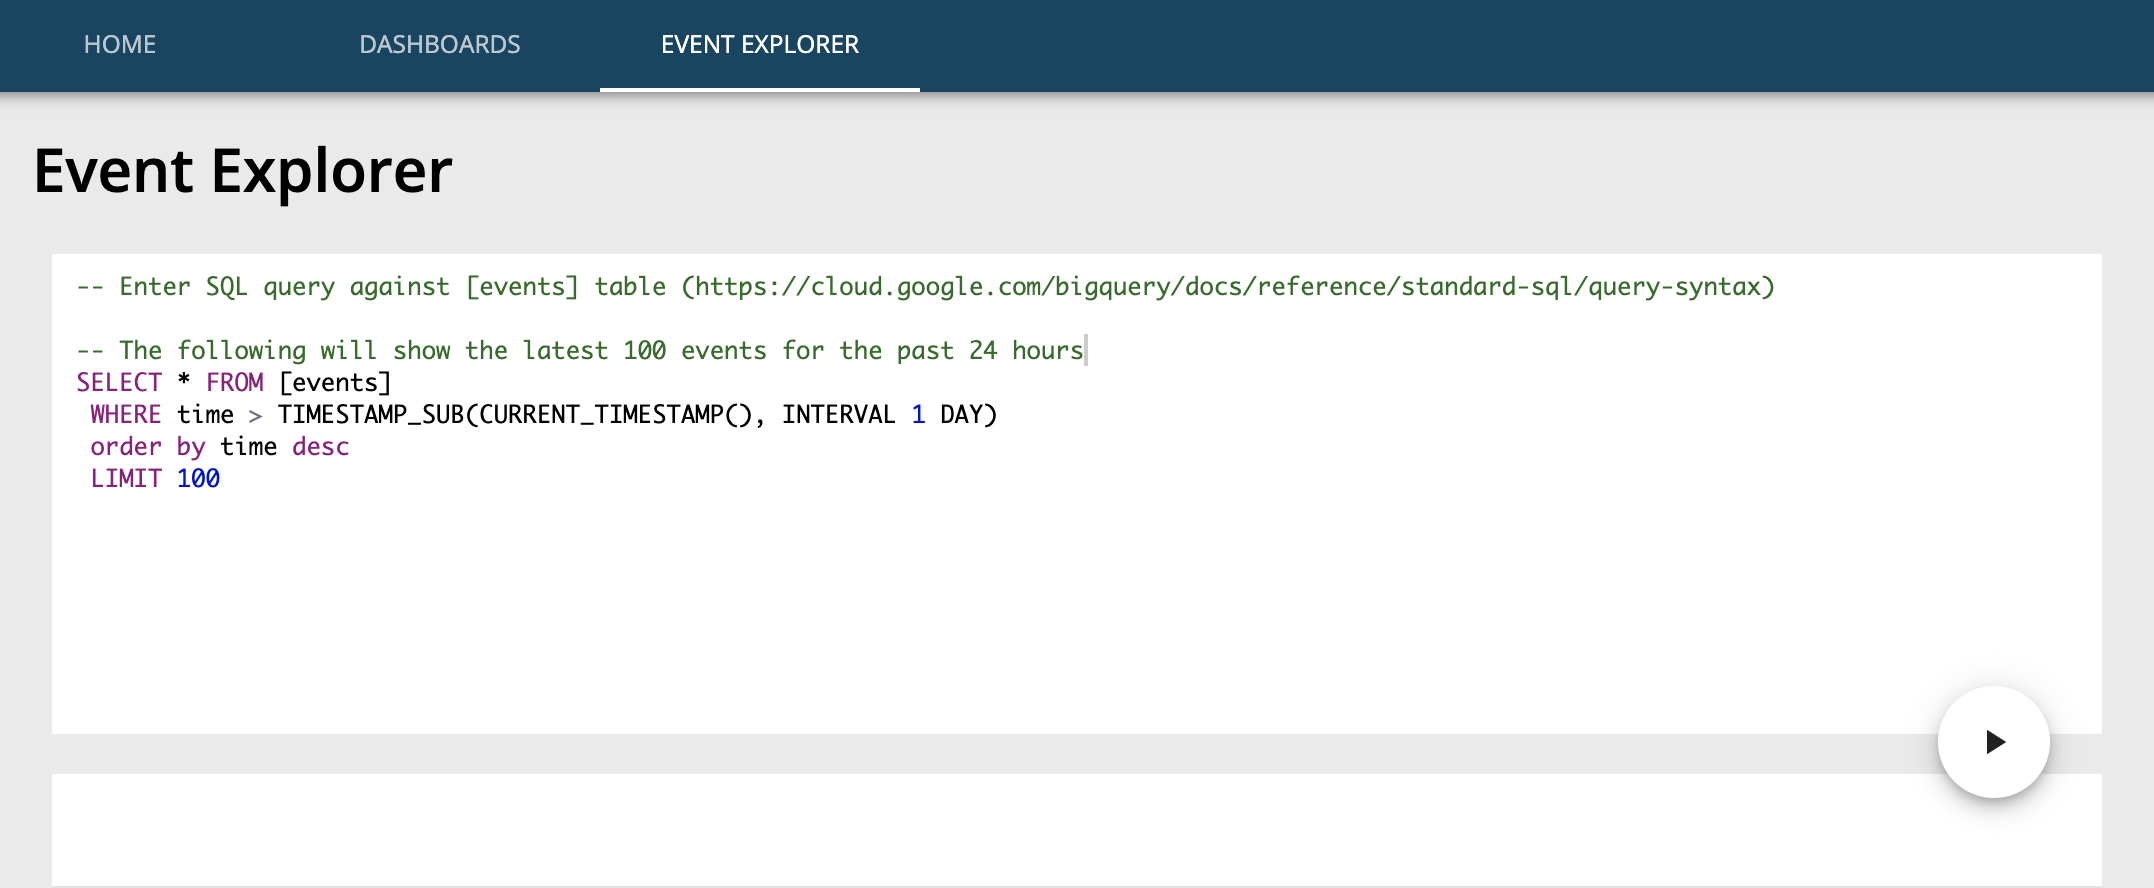Click the order by clause
This screenshot has height=888, width=2154.
(x=148, y=447)
